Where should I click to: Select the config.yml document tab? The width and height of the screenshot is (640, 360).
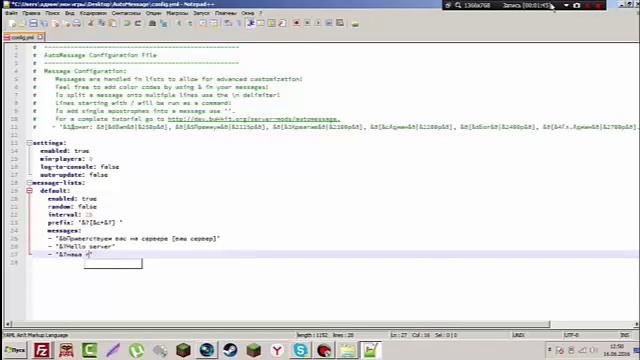point(23,37)
